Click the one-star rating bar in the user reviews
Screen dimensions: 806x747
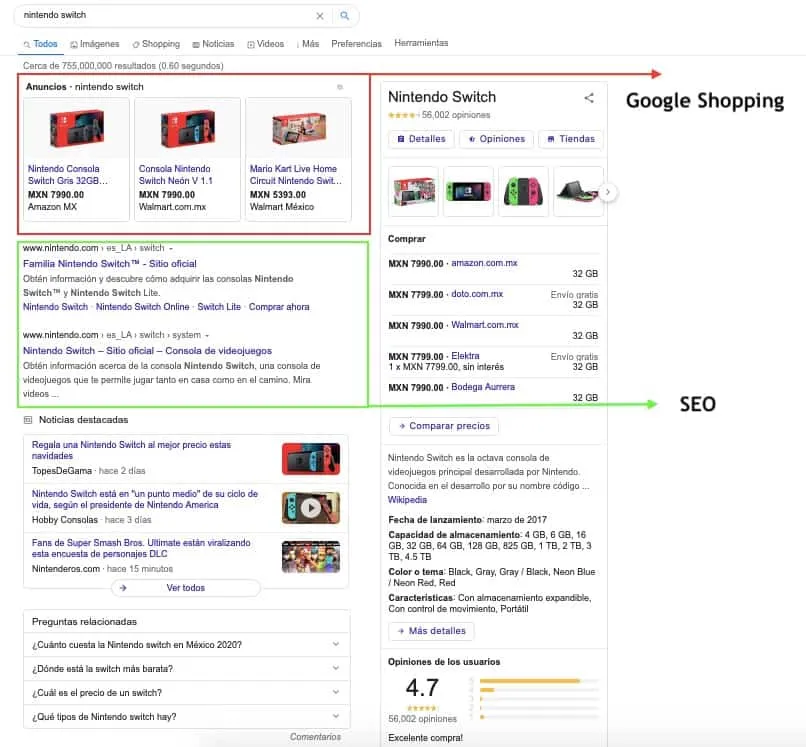(x=539, y=717)
